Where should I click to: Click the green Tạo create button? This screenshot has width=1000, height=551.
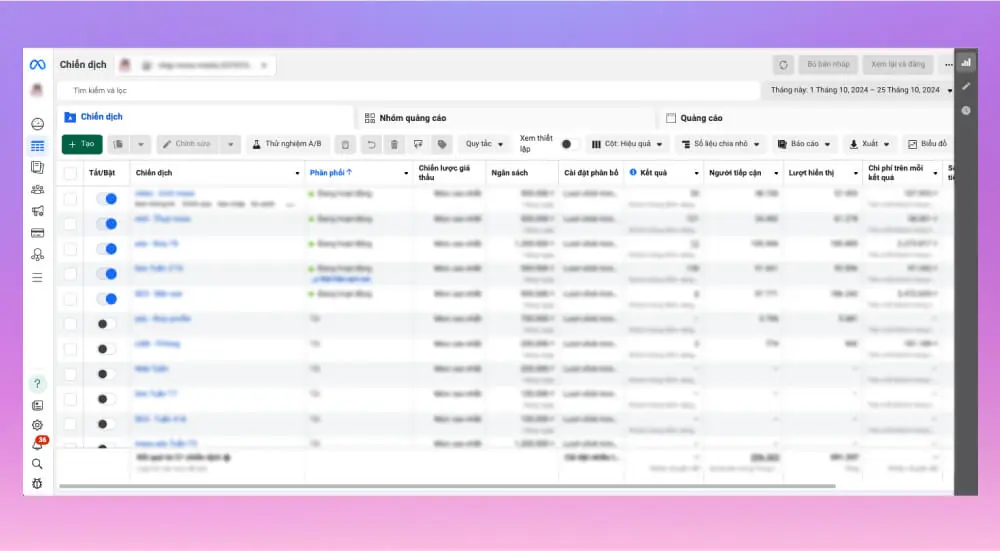[x=82, y=144]
